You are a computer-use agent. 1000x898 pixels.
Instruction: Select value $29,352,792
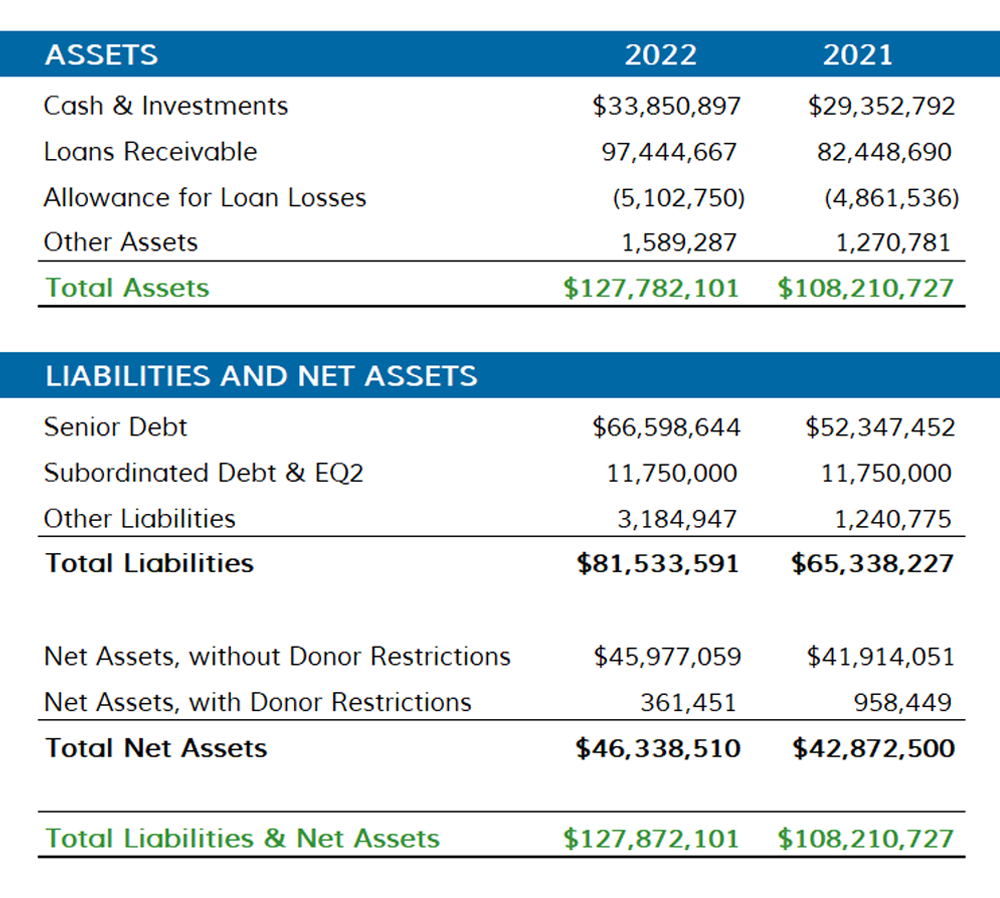coord(881,106)
